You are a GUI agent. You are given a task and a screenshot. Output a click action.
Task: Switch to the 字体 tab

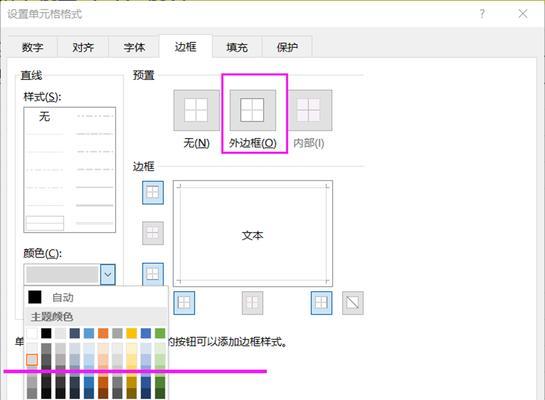pyautogui.click(x=134, y=47)
